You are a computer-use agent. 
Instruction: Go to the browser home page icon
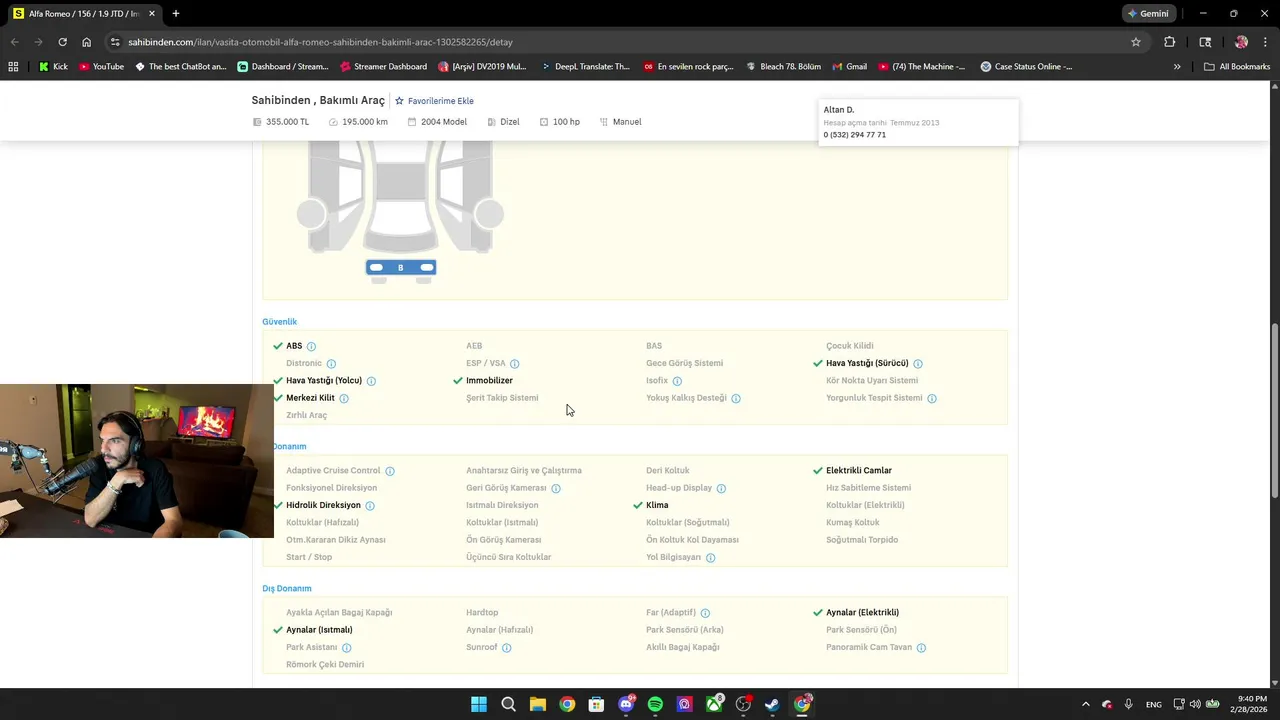click(87, 42)
